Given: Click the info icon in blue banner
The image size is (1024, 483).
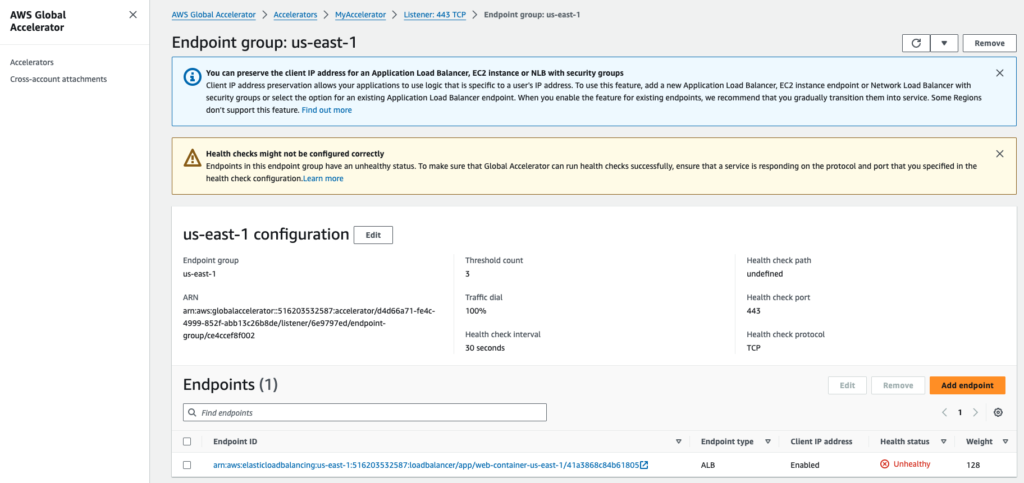Looking at the screenshot, I should coord(191,76).
